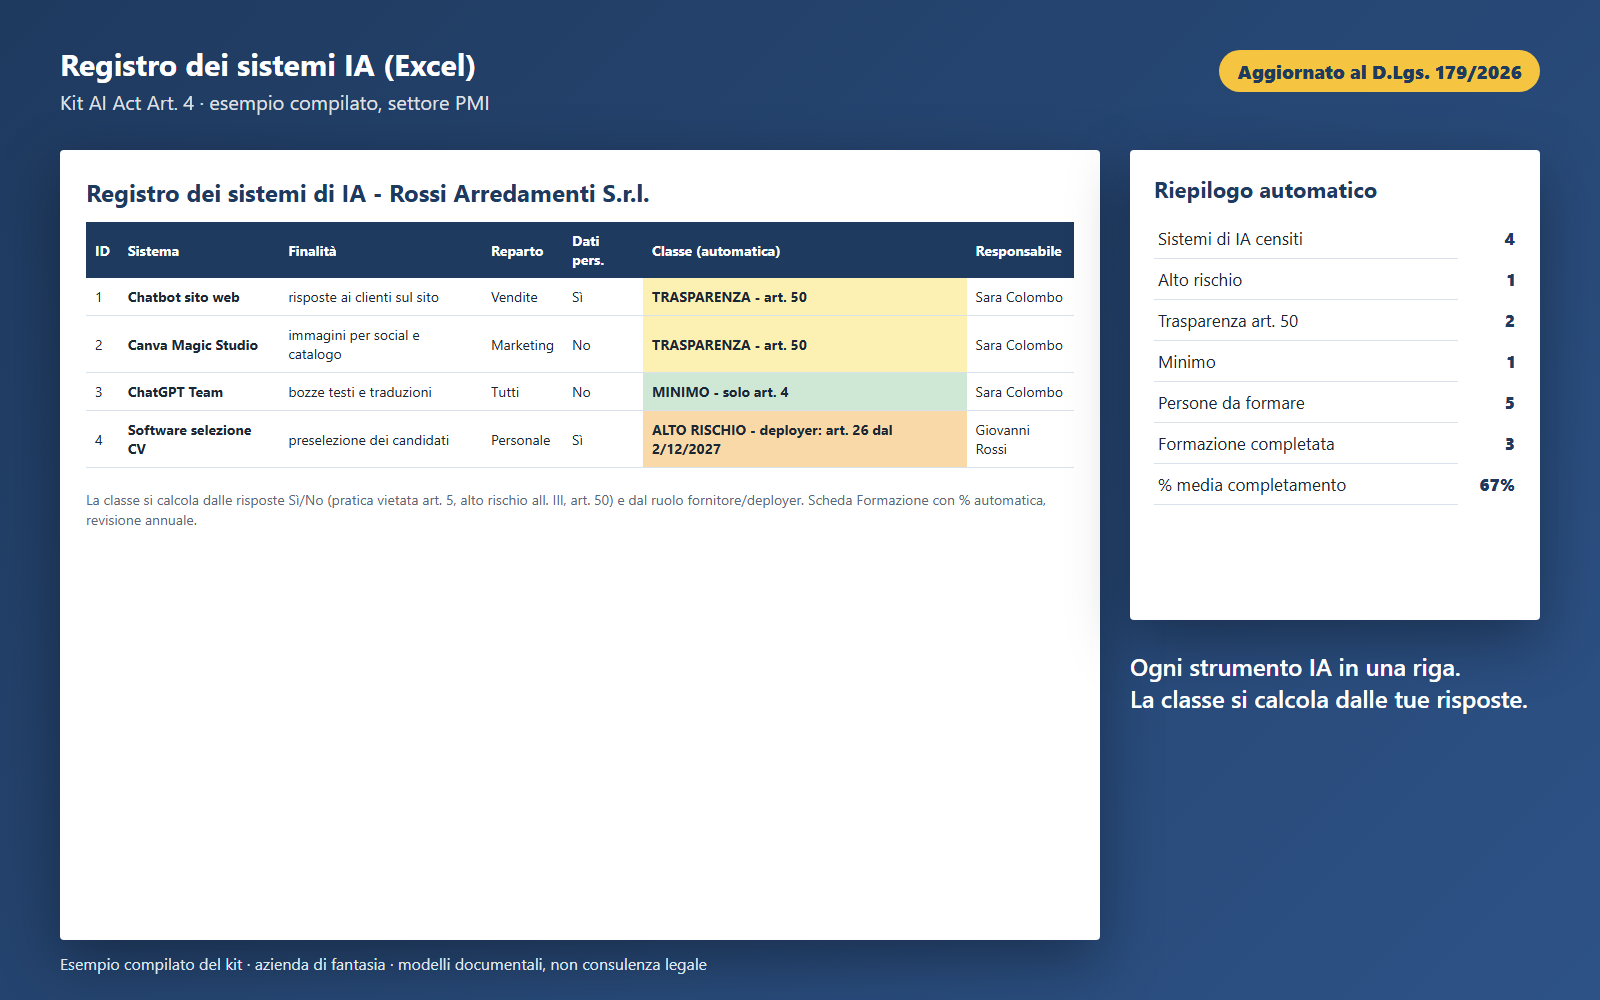Click the 'Marketing' department cell
This screenshot has width=1600, height=1000.
pos(522,345)
